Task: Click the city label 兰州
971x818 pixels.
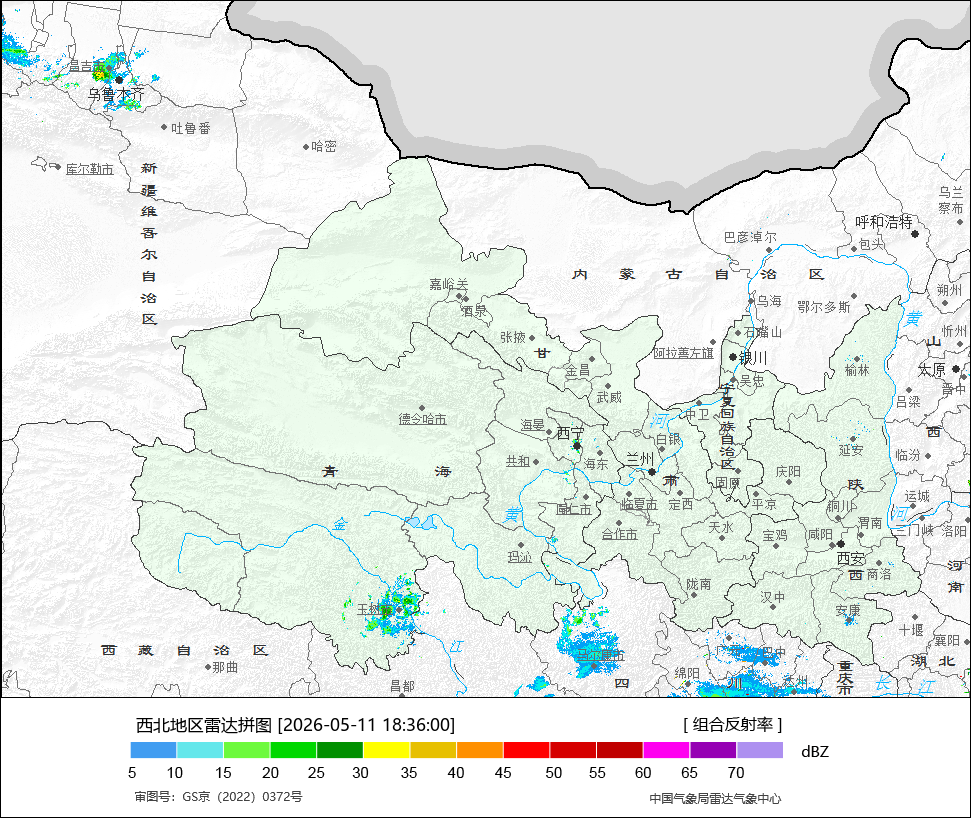Action: click(640, 459)
